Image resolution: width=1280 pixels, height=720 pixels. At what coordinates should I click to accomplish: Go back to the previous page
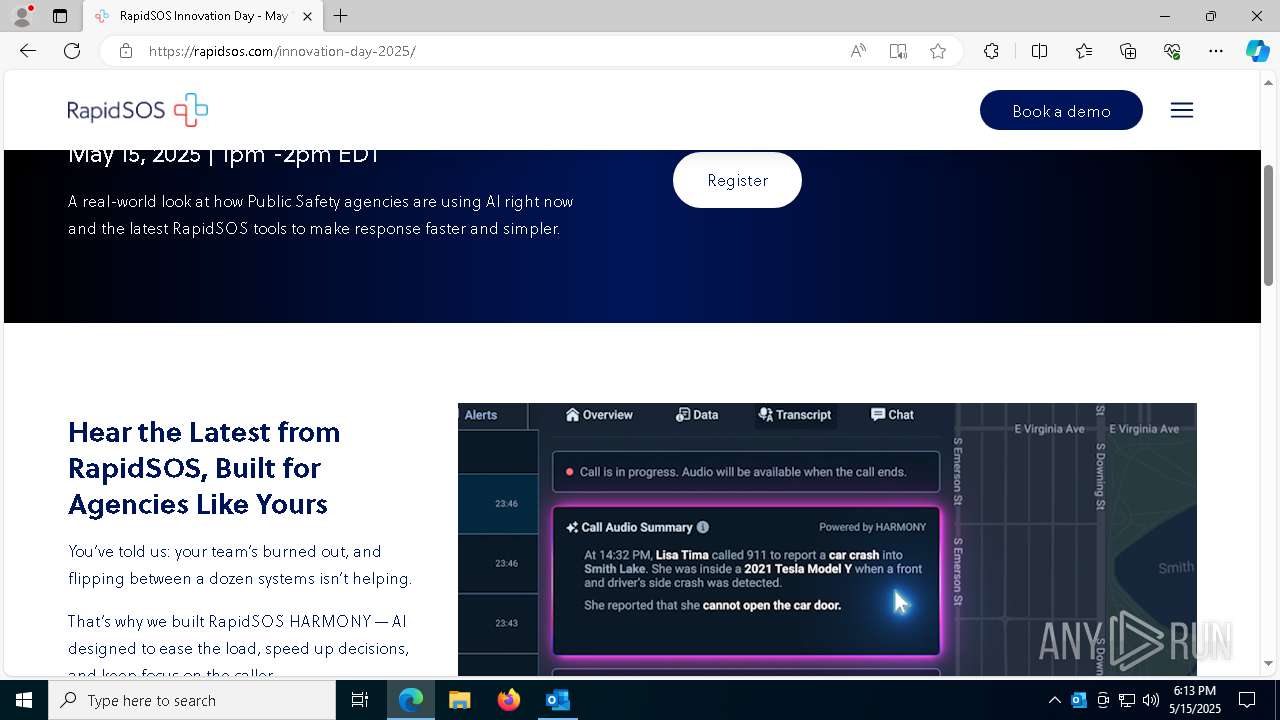(28, 51)
